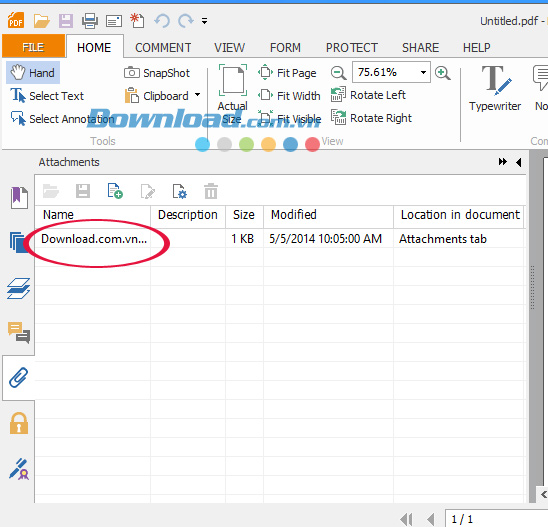Select the Typewriter tool
This screenshot has width=548, height=527.
pos(495,89)
